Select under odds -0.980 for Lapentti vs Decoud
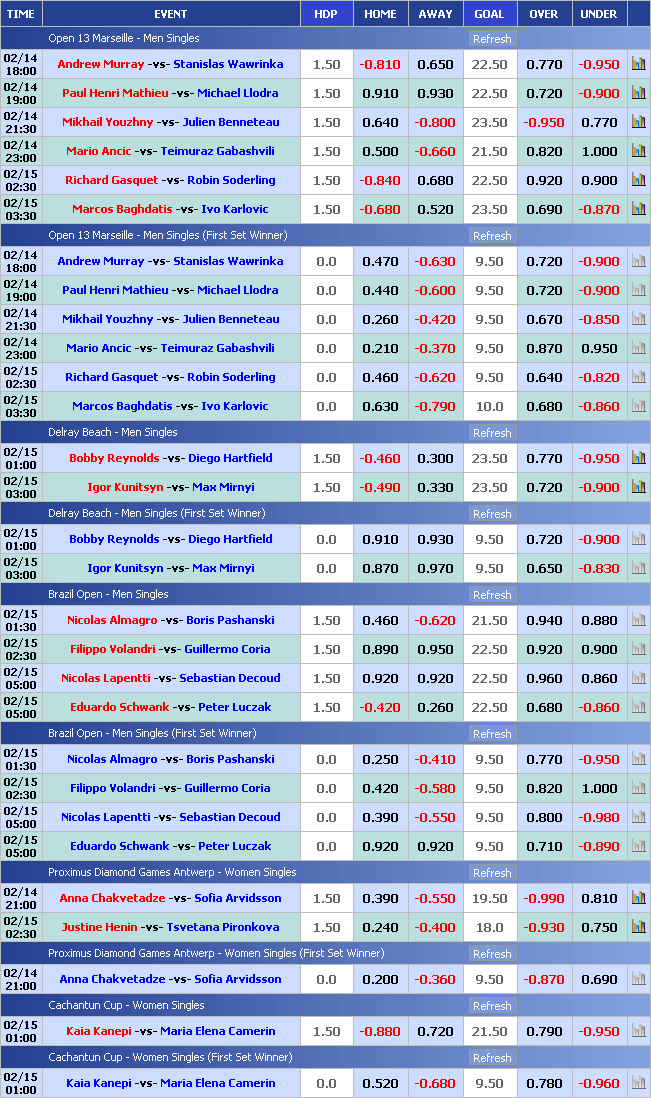651x1098 pixels. tap(599, 817)
